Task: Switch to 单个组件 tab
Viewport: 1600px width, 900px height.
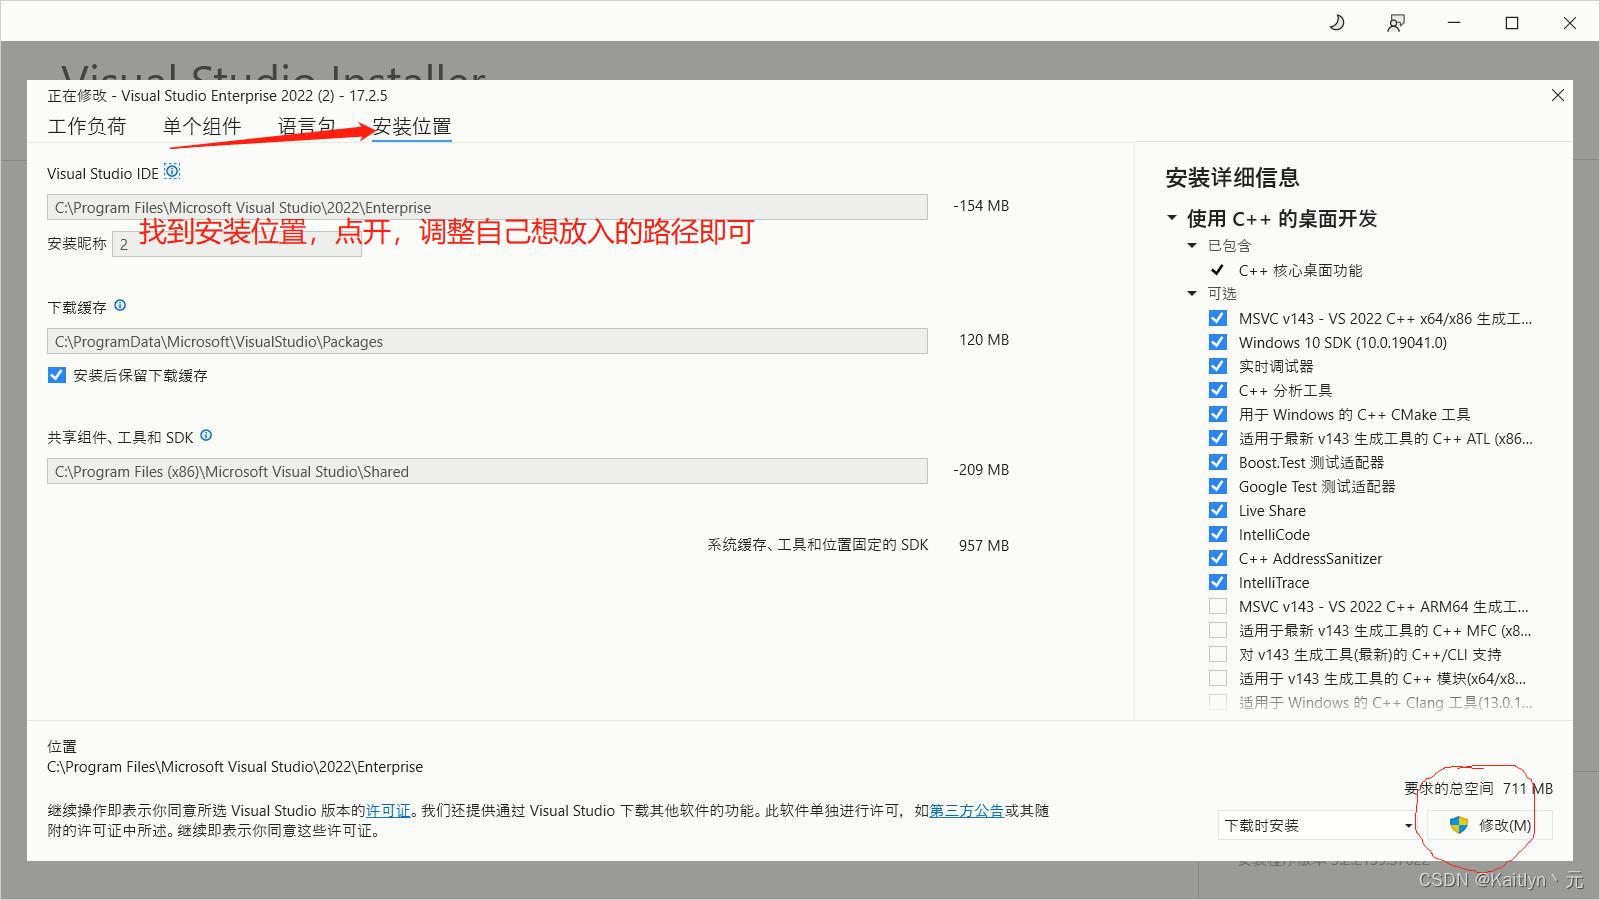Action: pos(202,126)
